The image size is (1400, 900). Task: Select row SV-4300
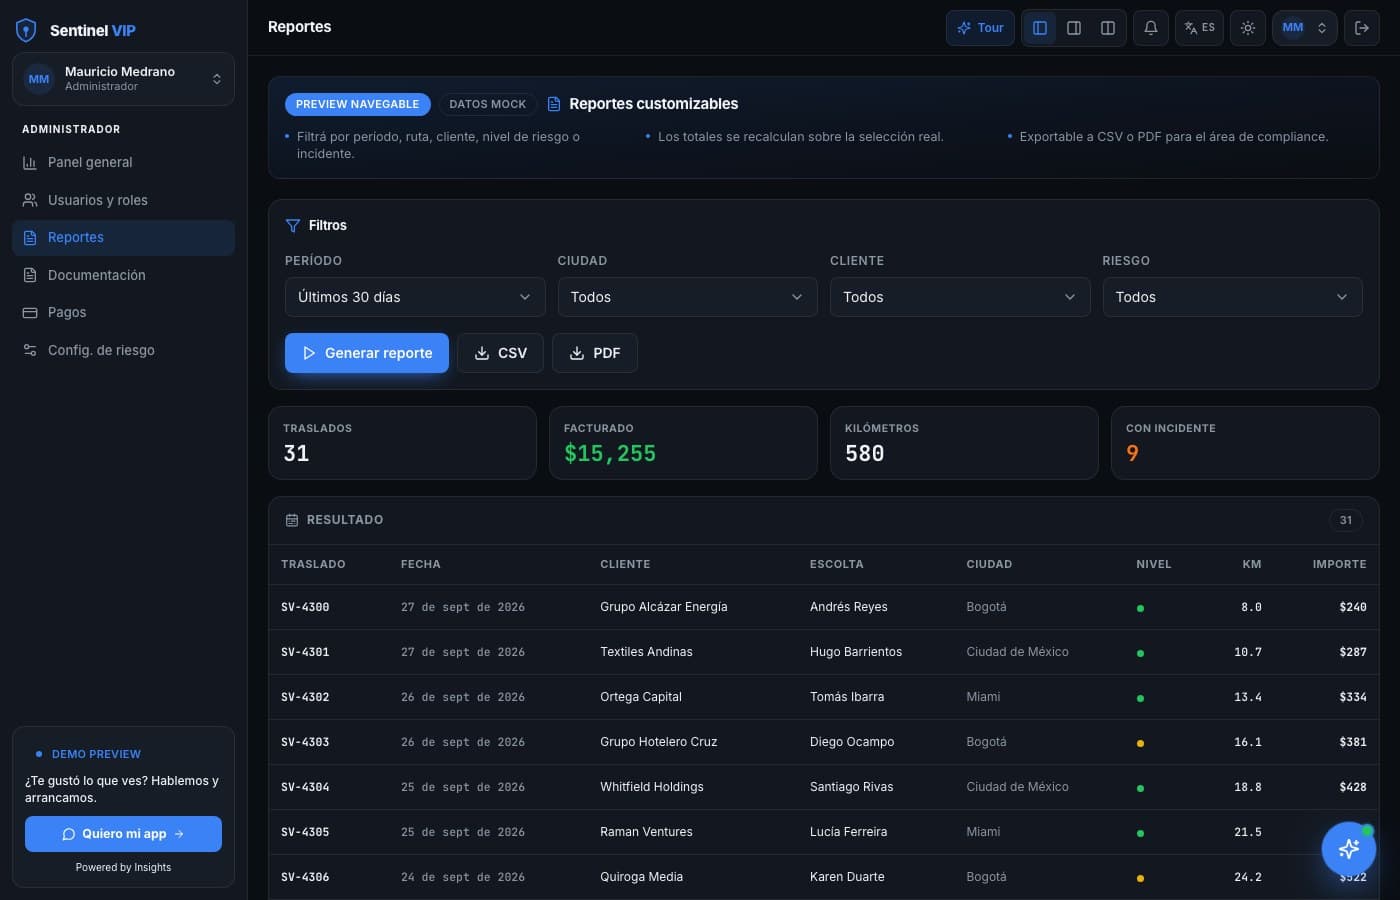tap(823, 607)
